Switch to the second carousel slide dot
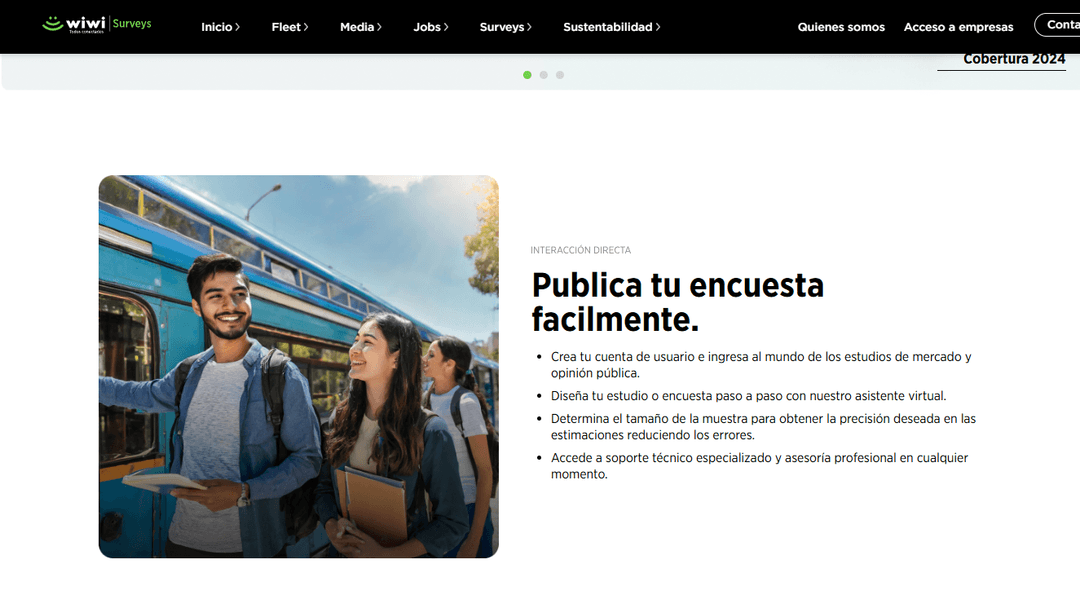Screen dimensions: 1080x599 (543, 75)
